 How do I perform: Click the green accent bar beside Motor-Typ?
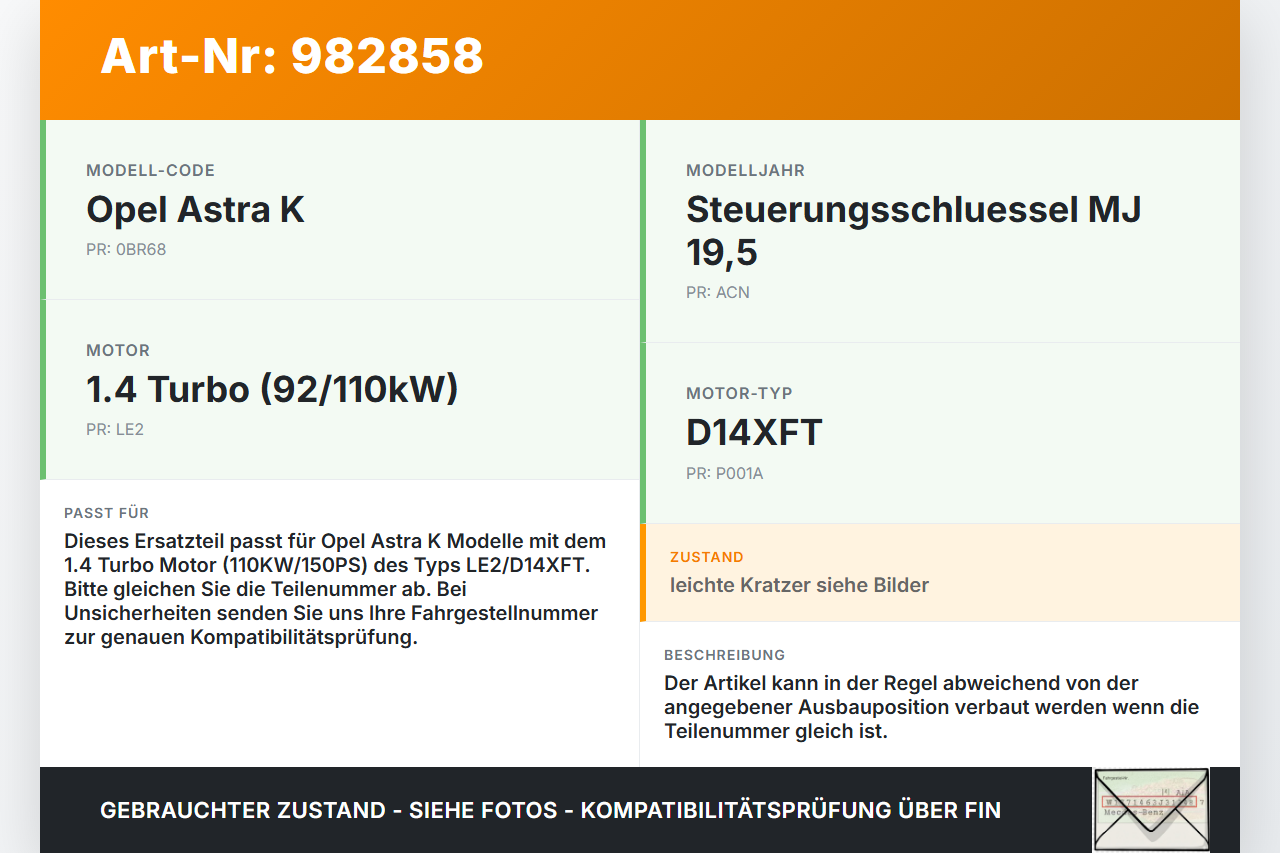pyautogui.click(x=644, y=432)
